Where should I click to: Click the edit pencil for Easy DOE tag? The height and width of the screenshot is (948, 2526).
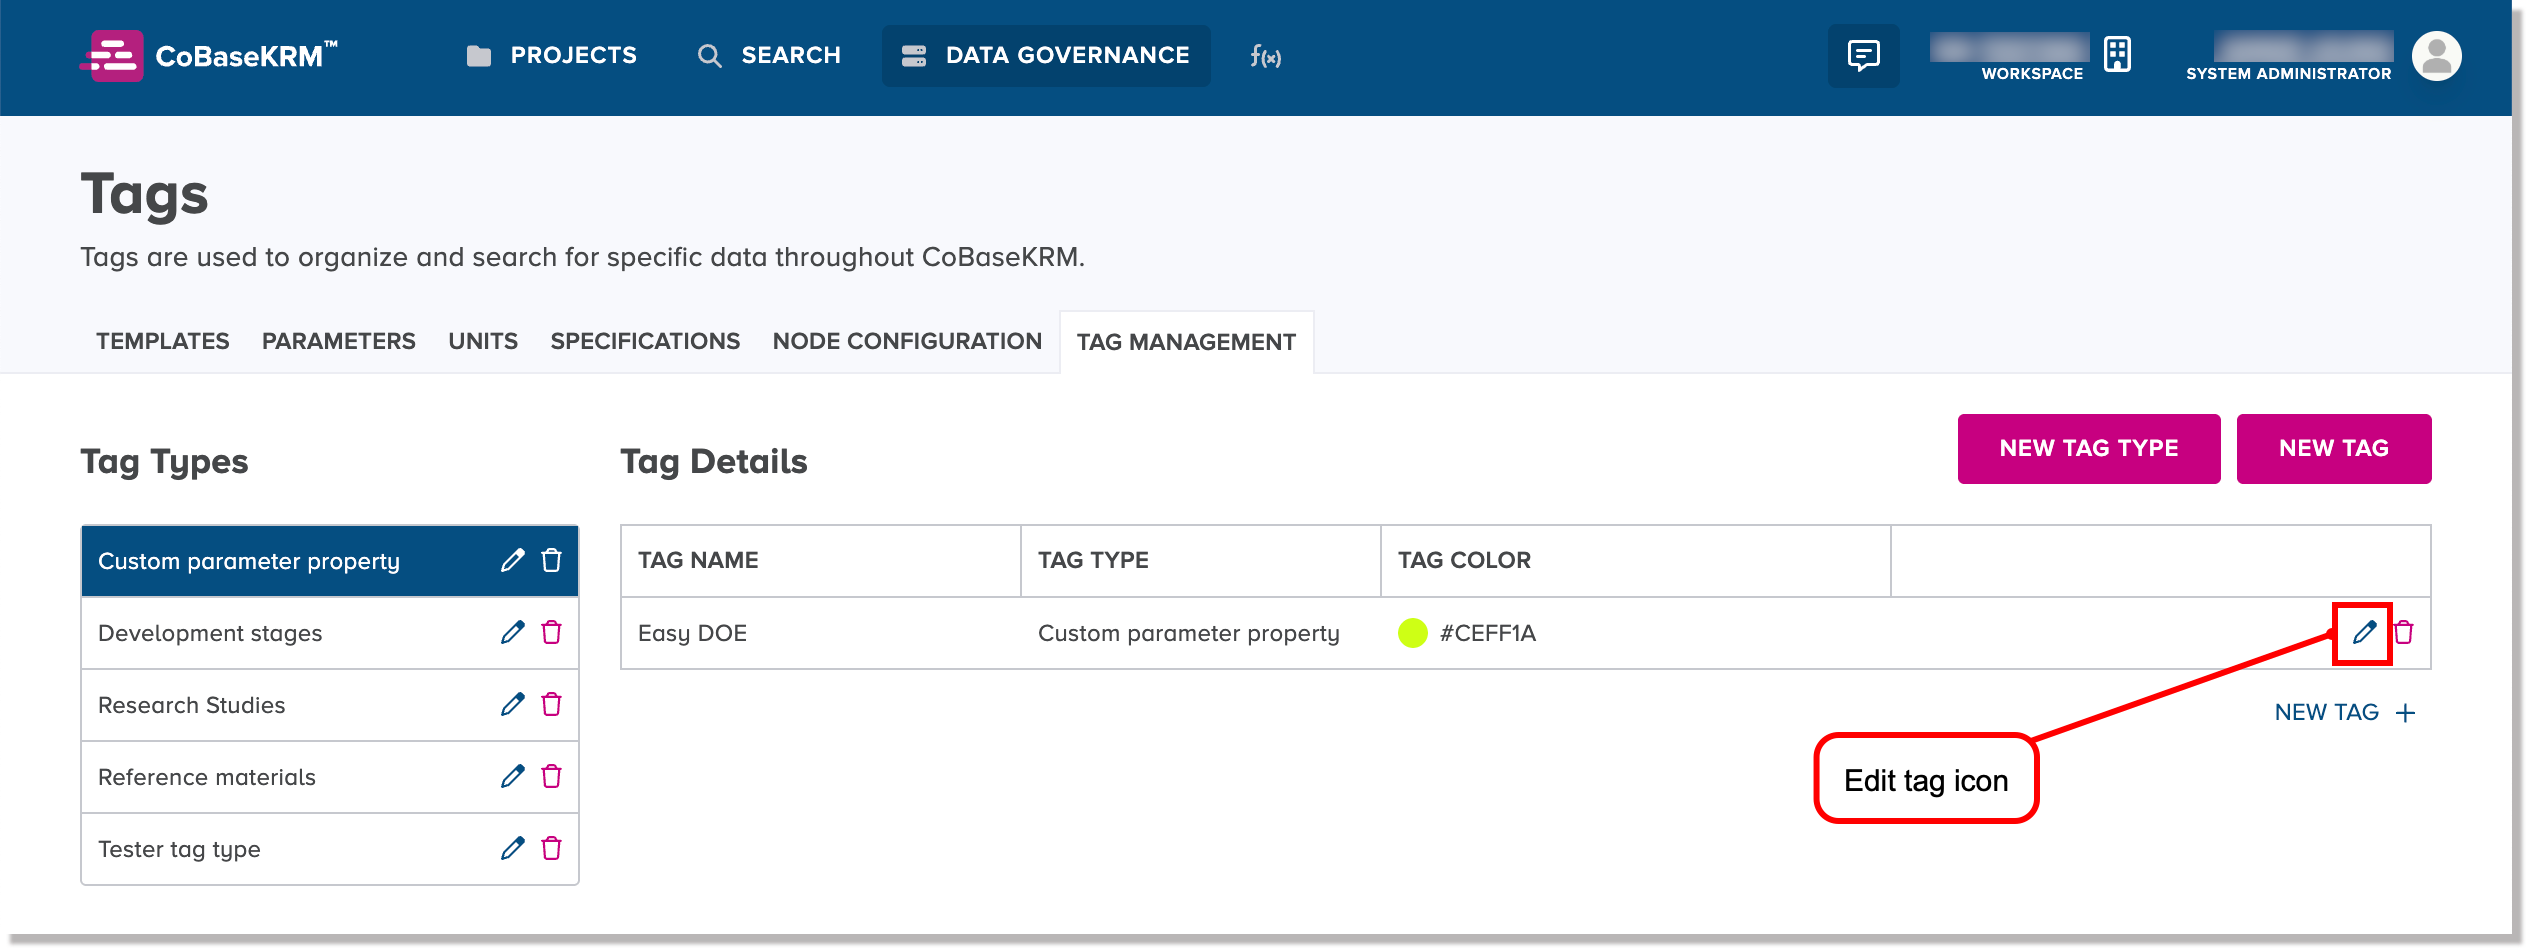2364,633
